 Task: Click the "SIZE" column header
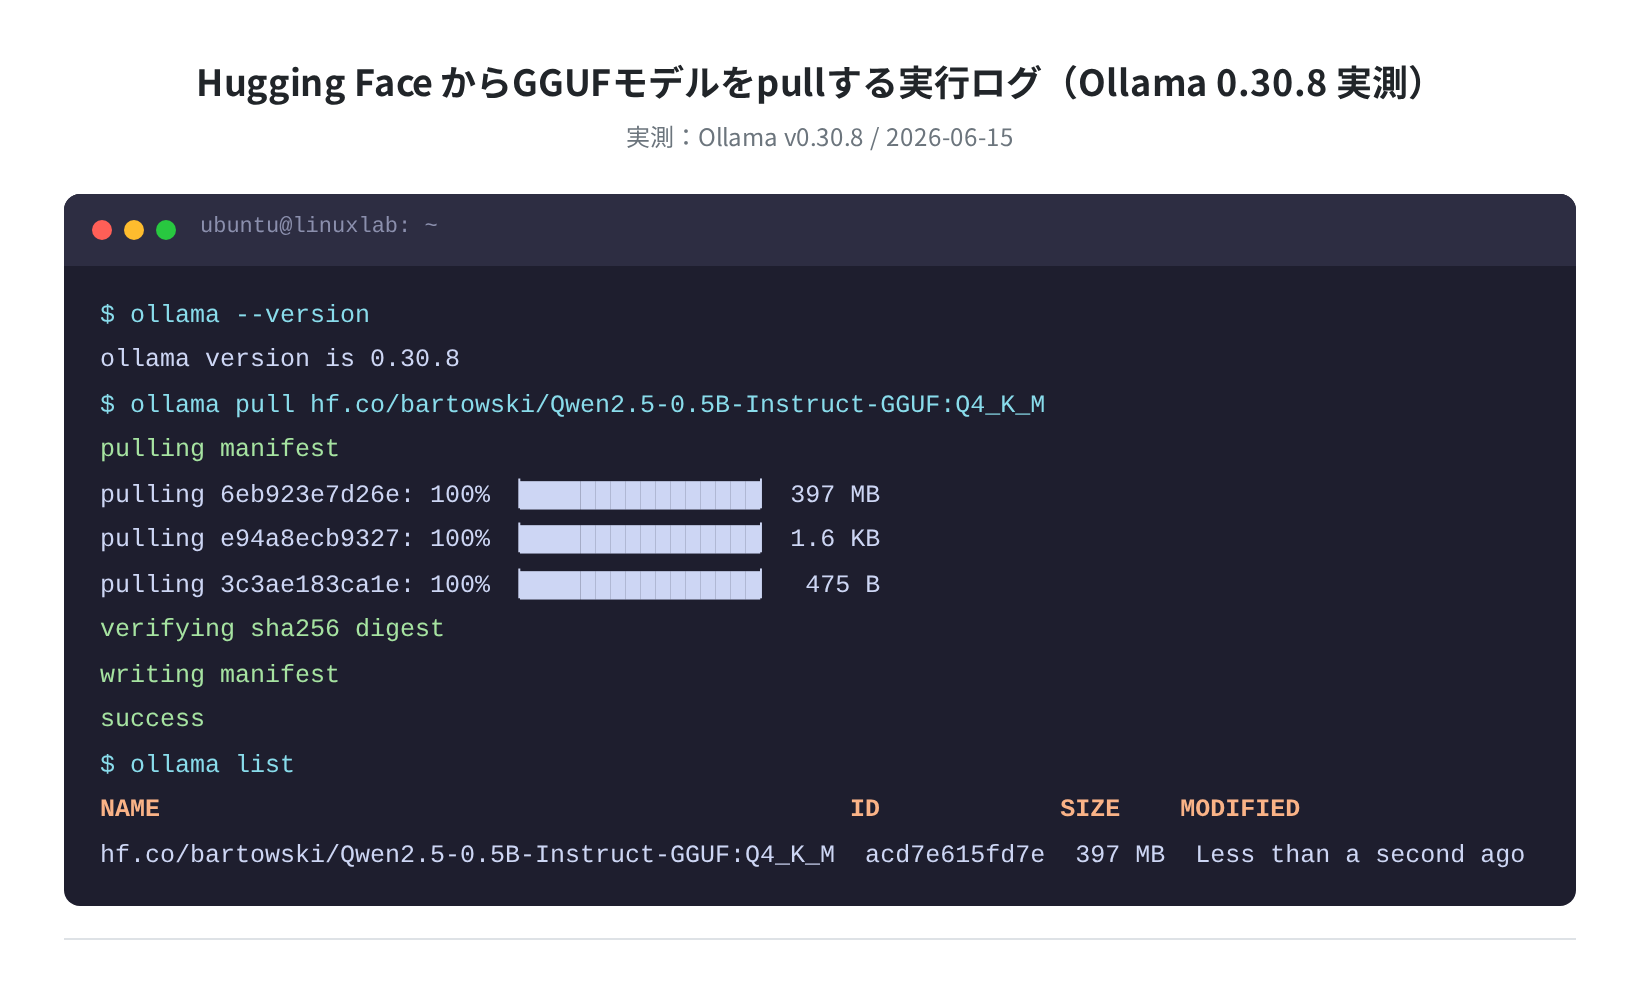[x=1090, y=809]
